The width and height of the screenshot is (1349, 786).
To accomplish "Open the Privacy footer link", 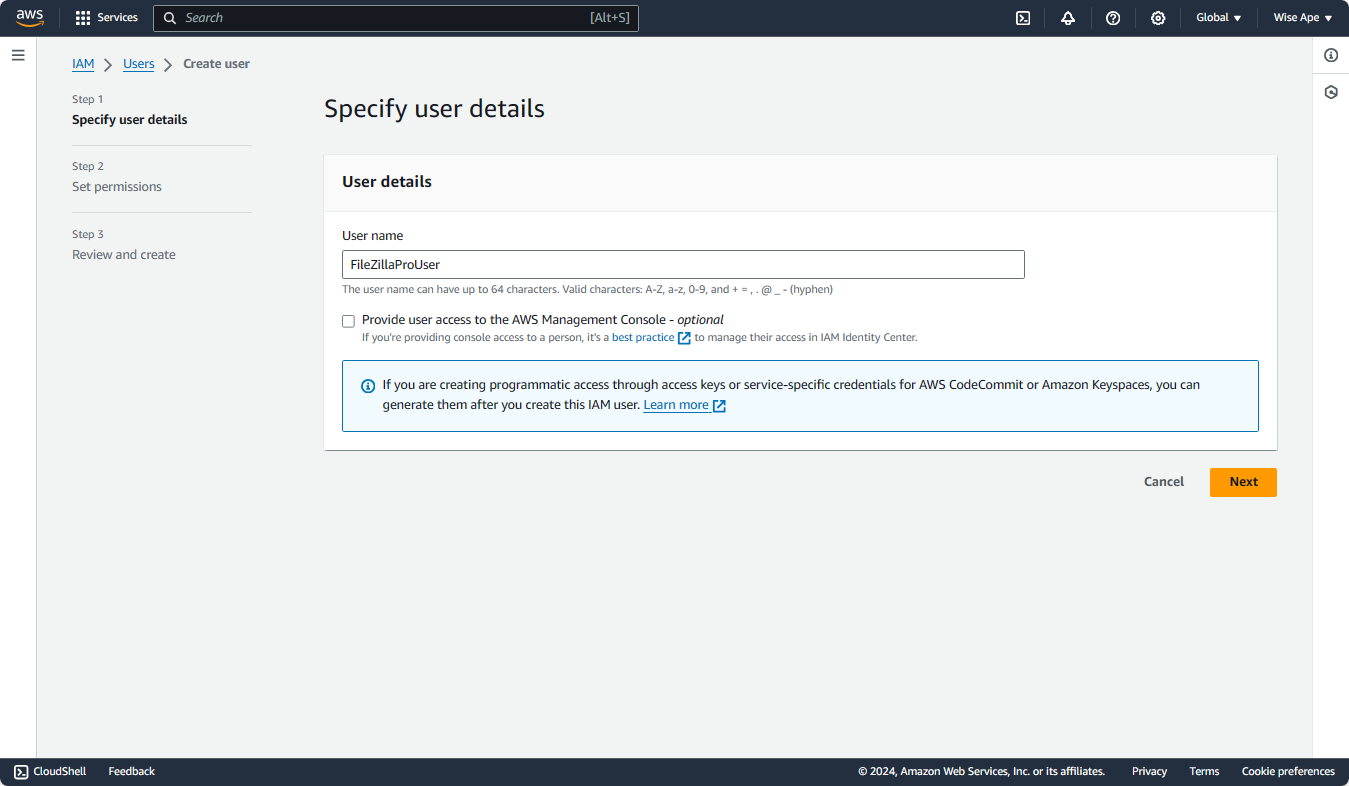I will coord(1149,771).
